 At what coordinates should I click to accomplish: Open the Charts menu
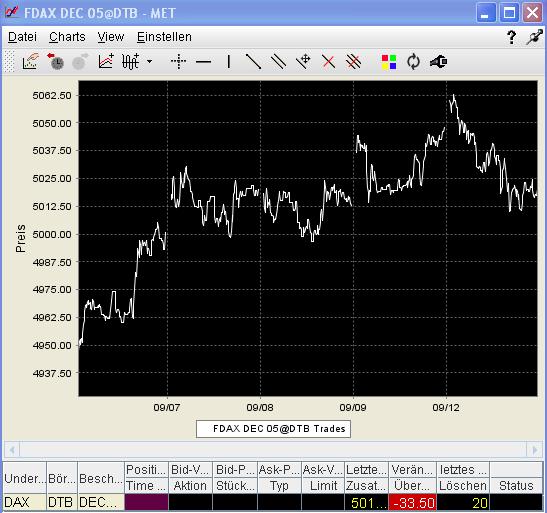click(67, 37)
